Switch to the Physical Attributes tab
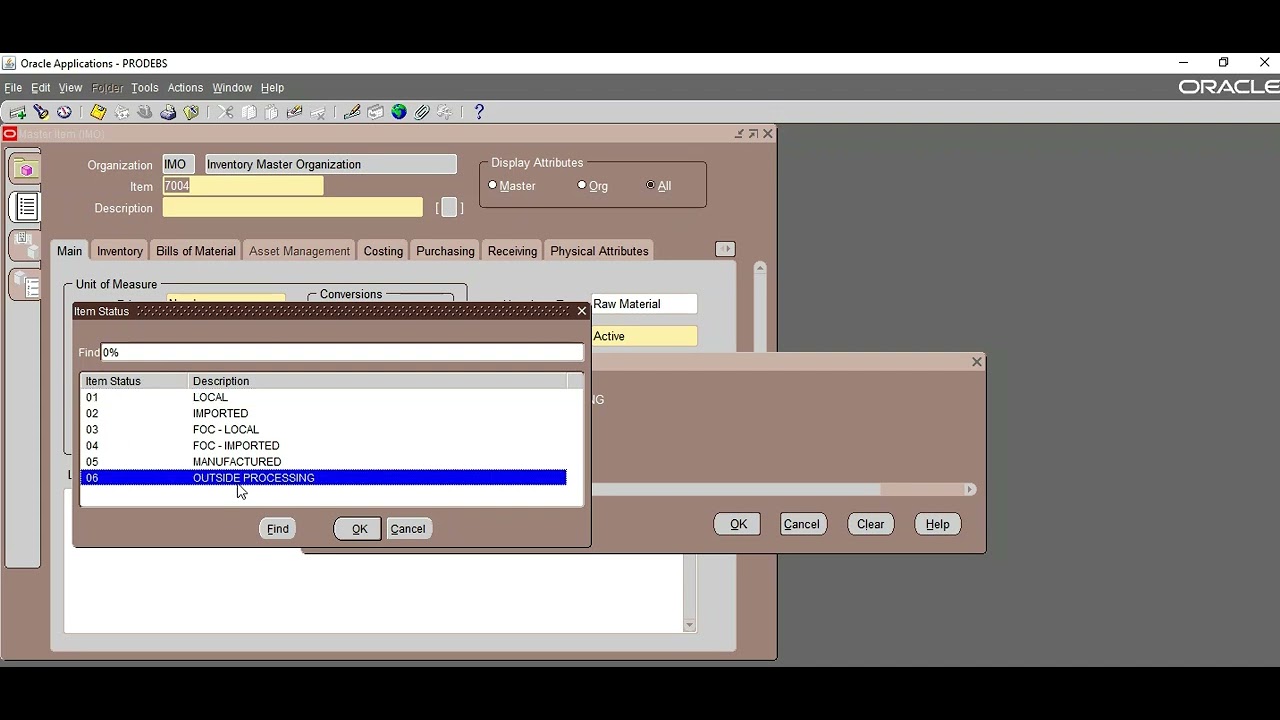This screenshot has height=720, width=1280. (599, 251)
